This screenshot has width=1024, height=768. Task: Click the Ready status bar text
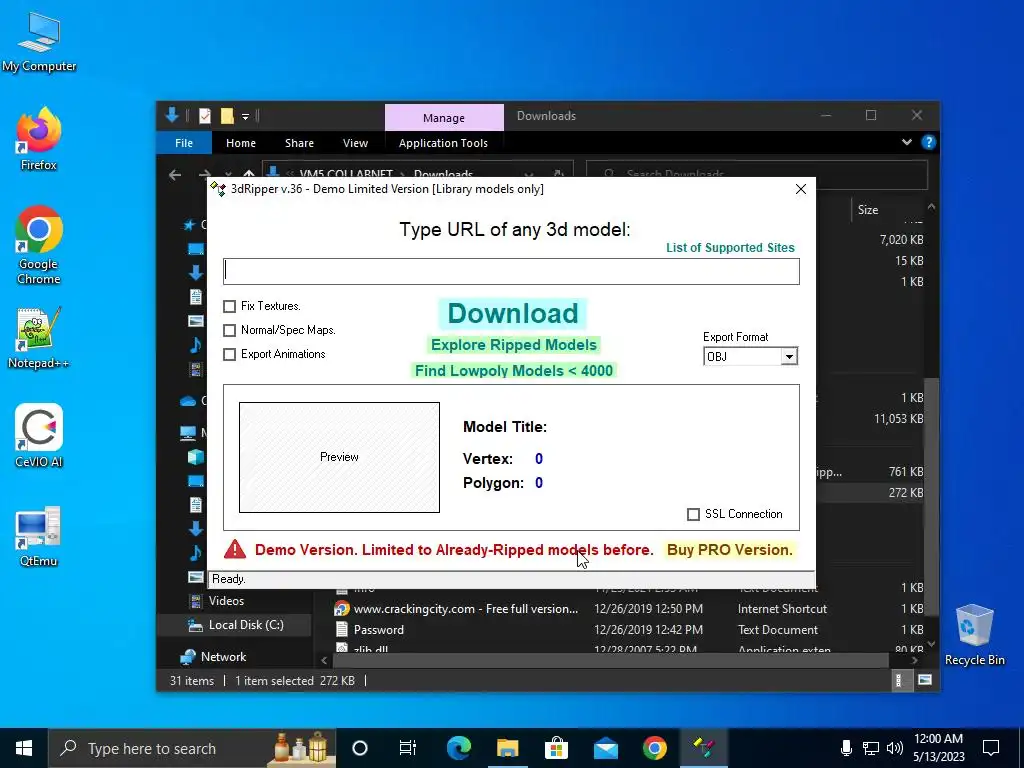pyautogui.click(x=229, y=579)
